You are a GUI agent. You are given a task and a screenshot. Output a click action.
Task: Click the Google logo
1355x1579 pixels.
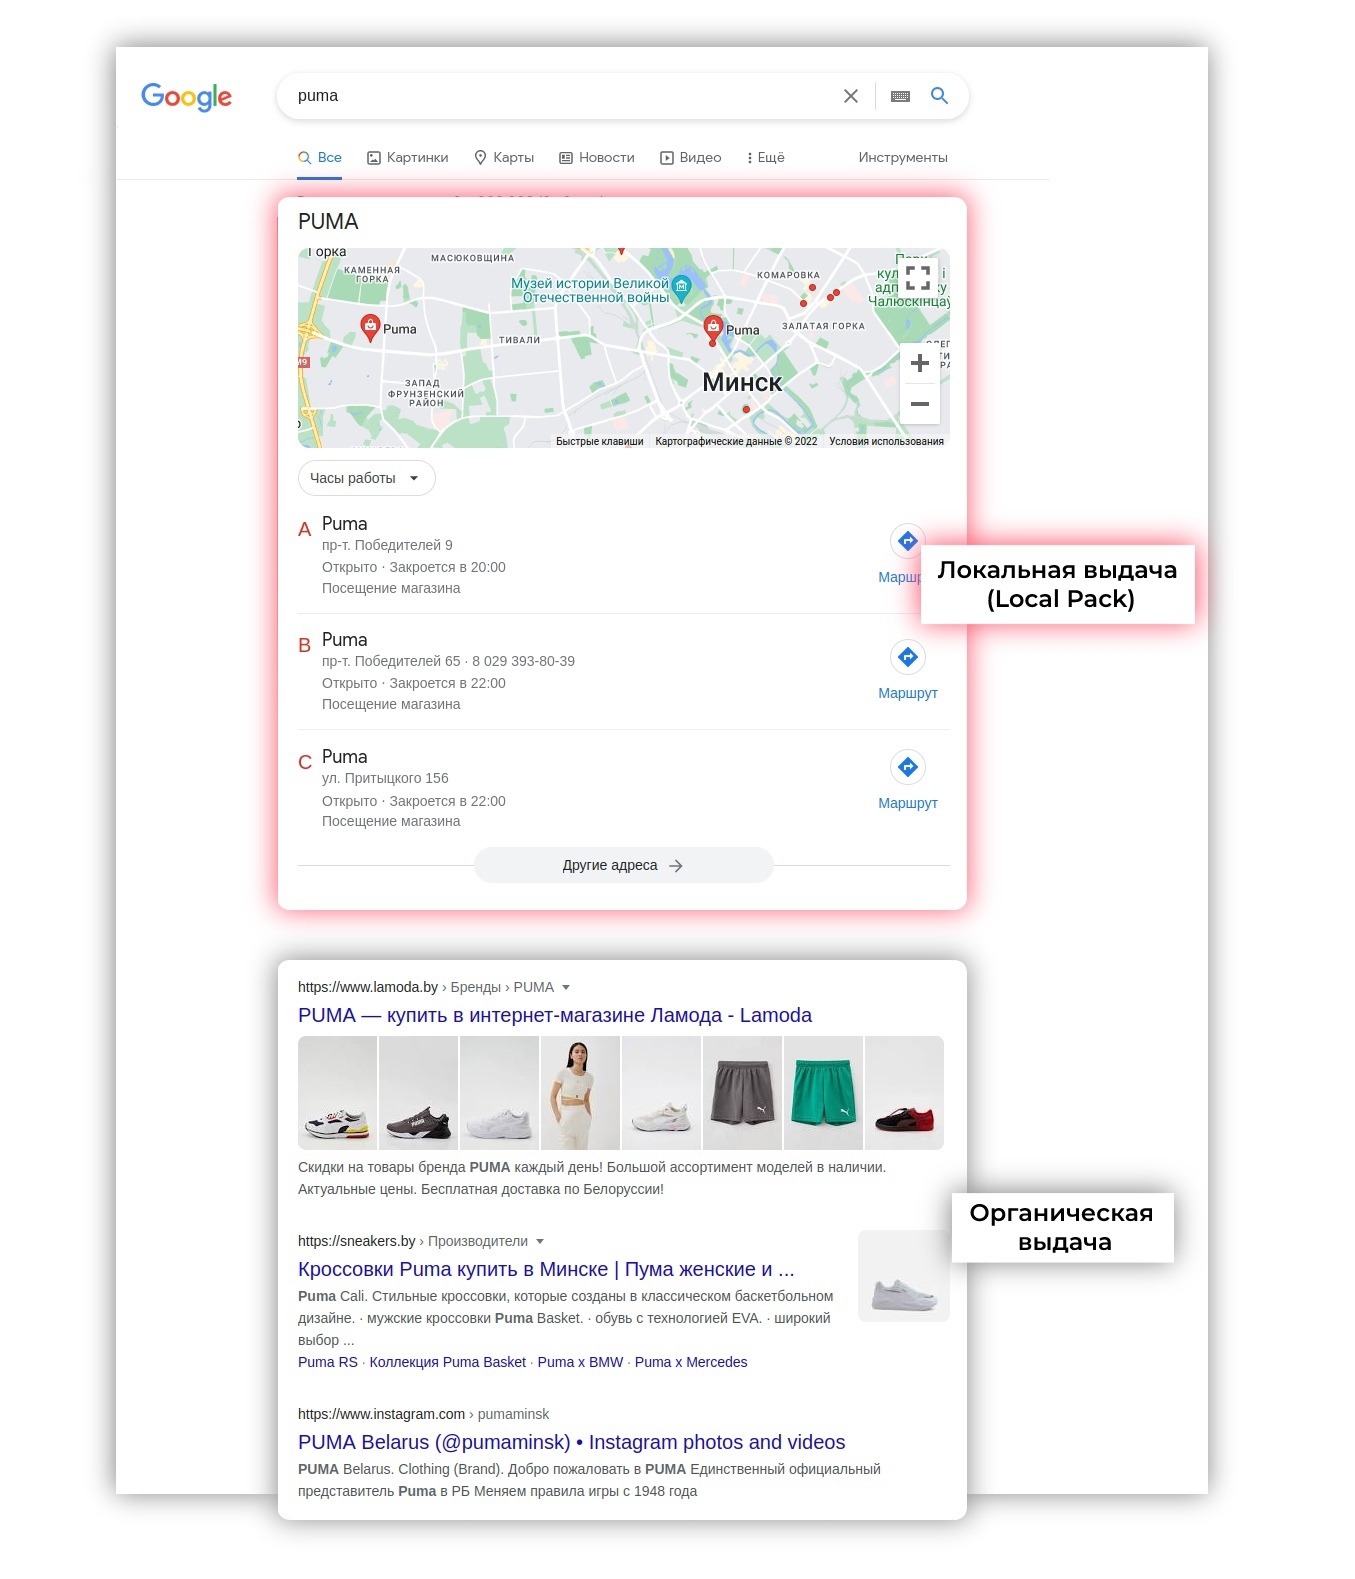(x=186, y=96)
